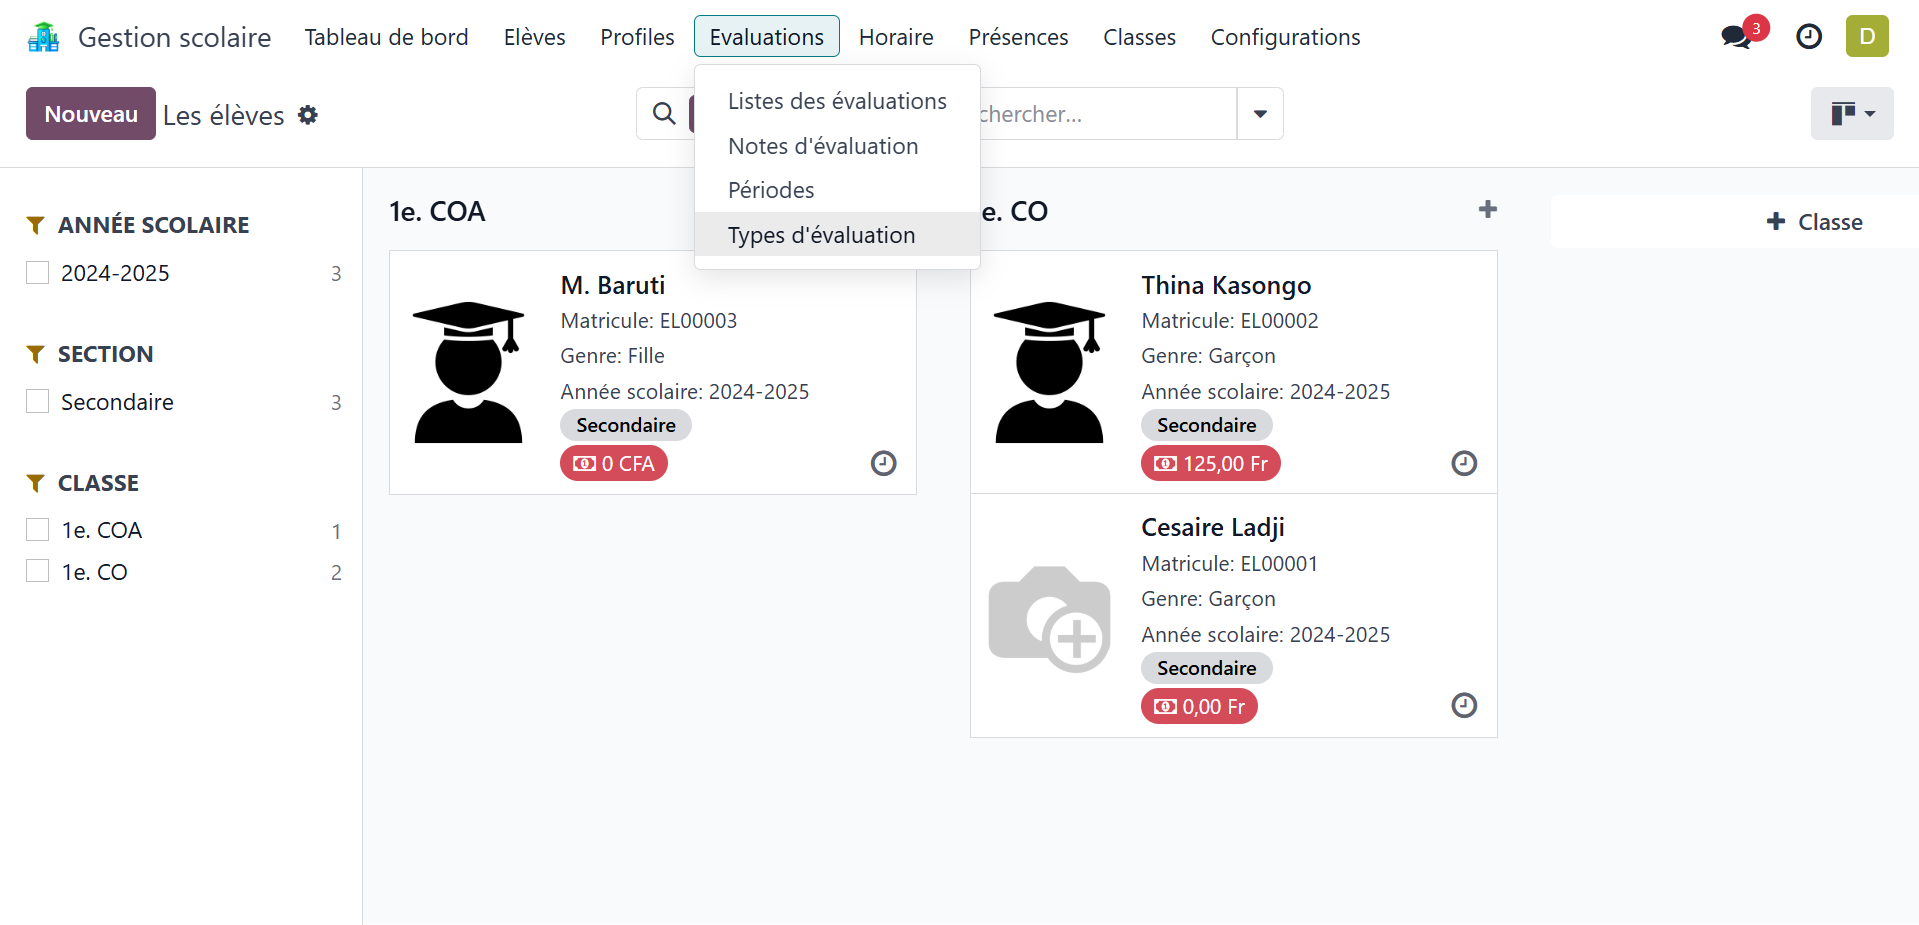Click Genre: Fille on Baruti card
The height and width of the screenshot is (925, 1919).
click(613, 356)
